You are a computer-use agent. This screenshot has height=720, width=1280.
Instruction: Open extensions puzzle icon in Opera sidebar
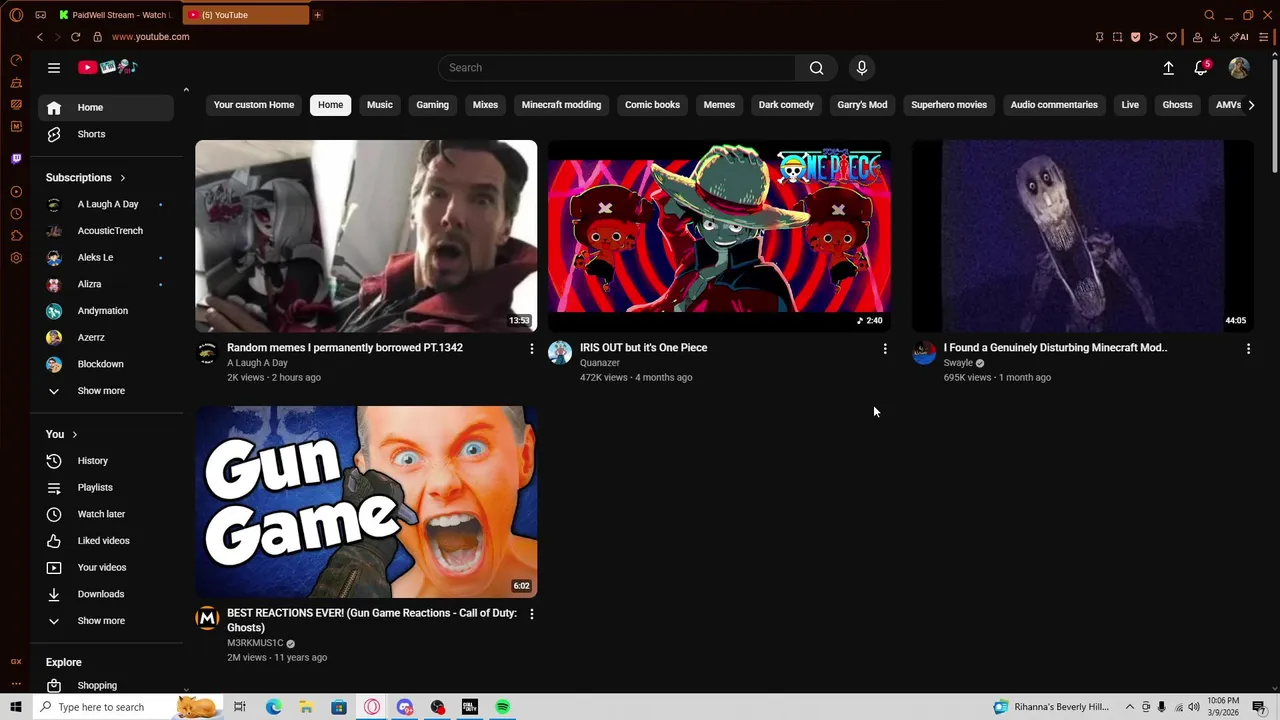[16, 236]
